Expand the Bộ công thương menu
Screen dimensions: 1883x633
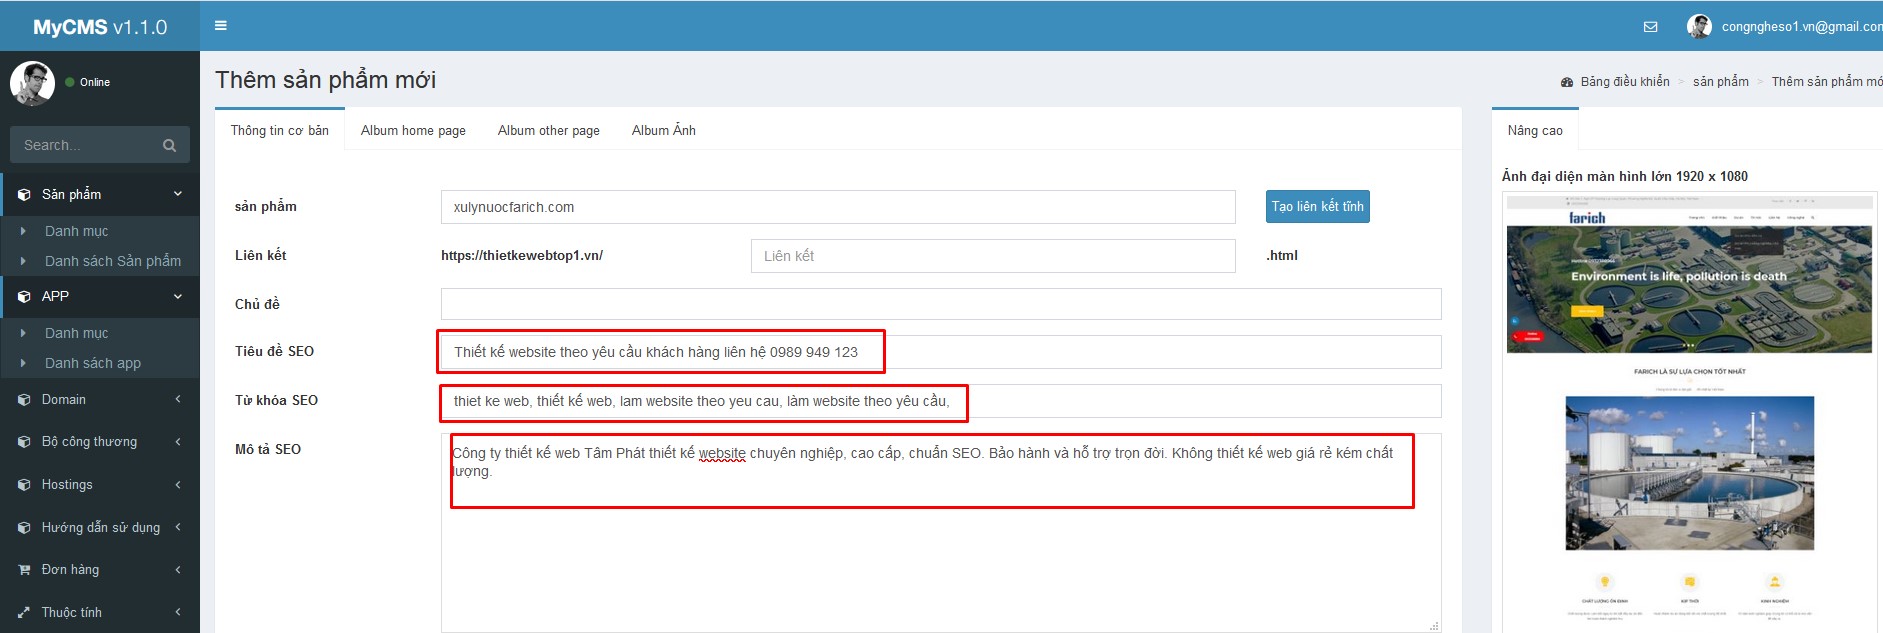[178, 442]
